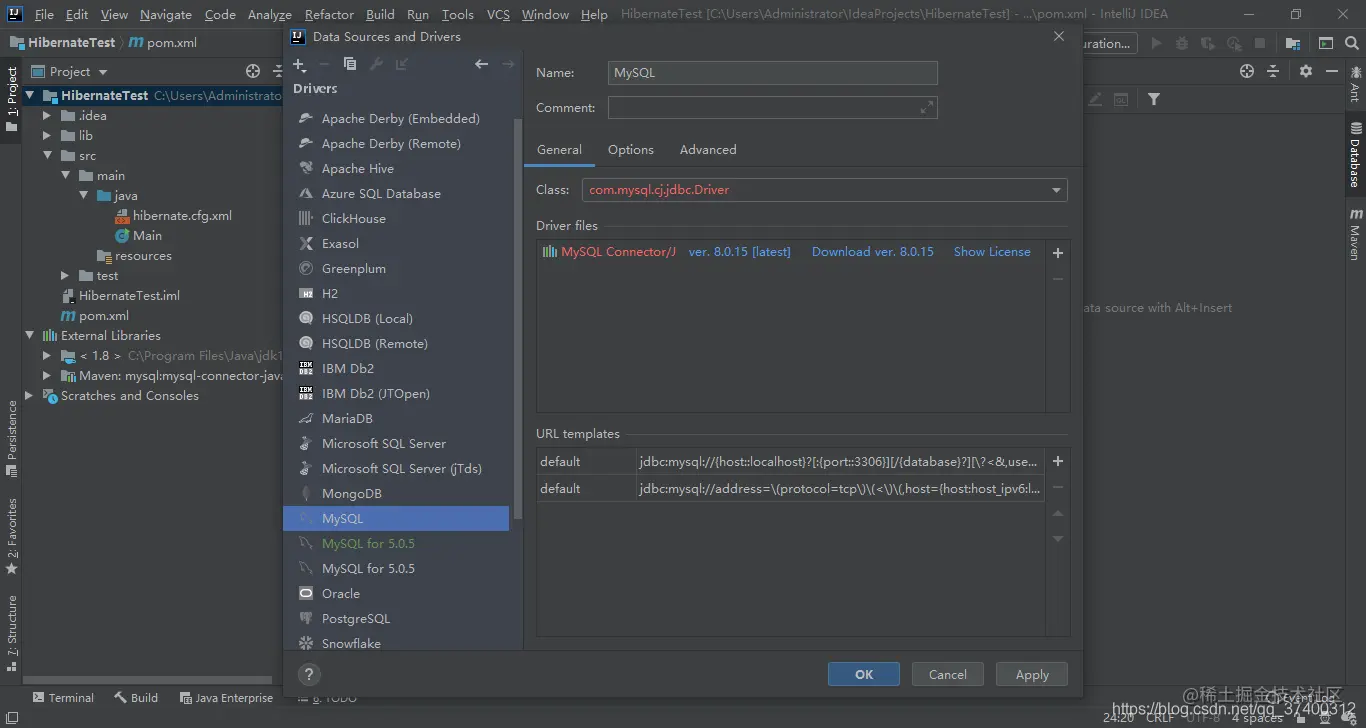
Task: Click ClickHouse driver icon
Action: [x=306, y=218]
